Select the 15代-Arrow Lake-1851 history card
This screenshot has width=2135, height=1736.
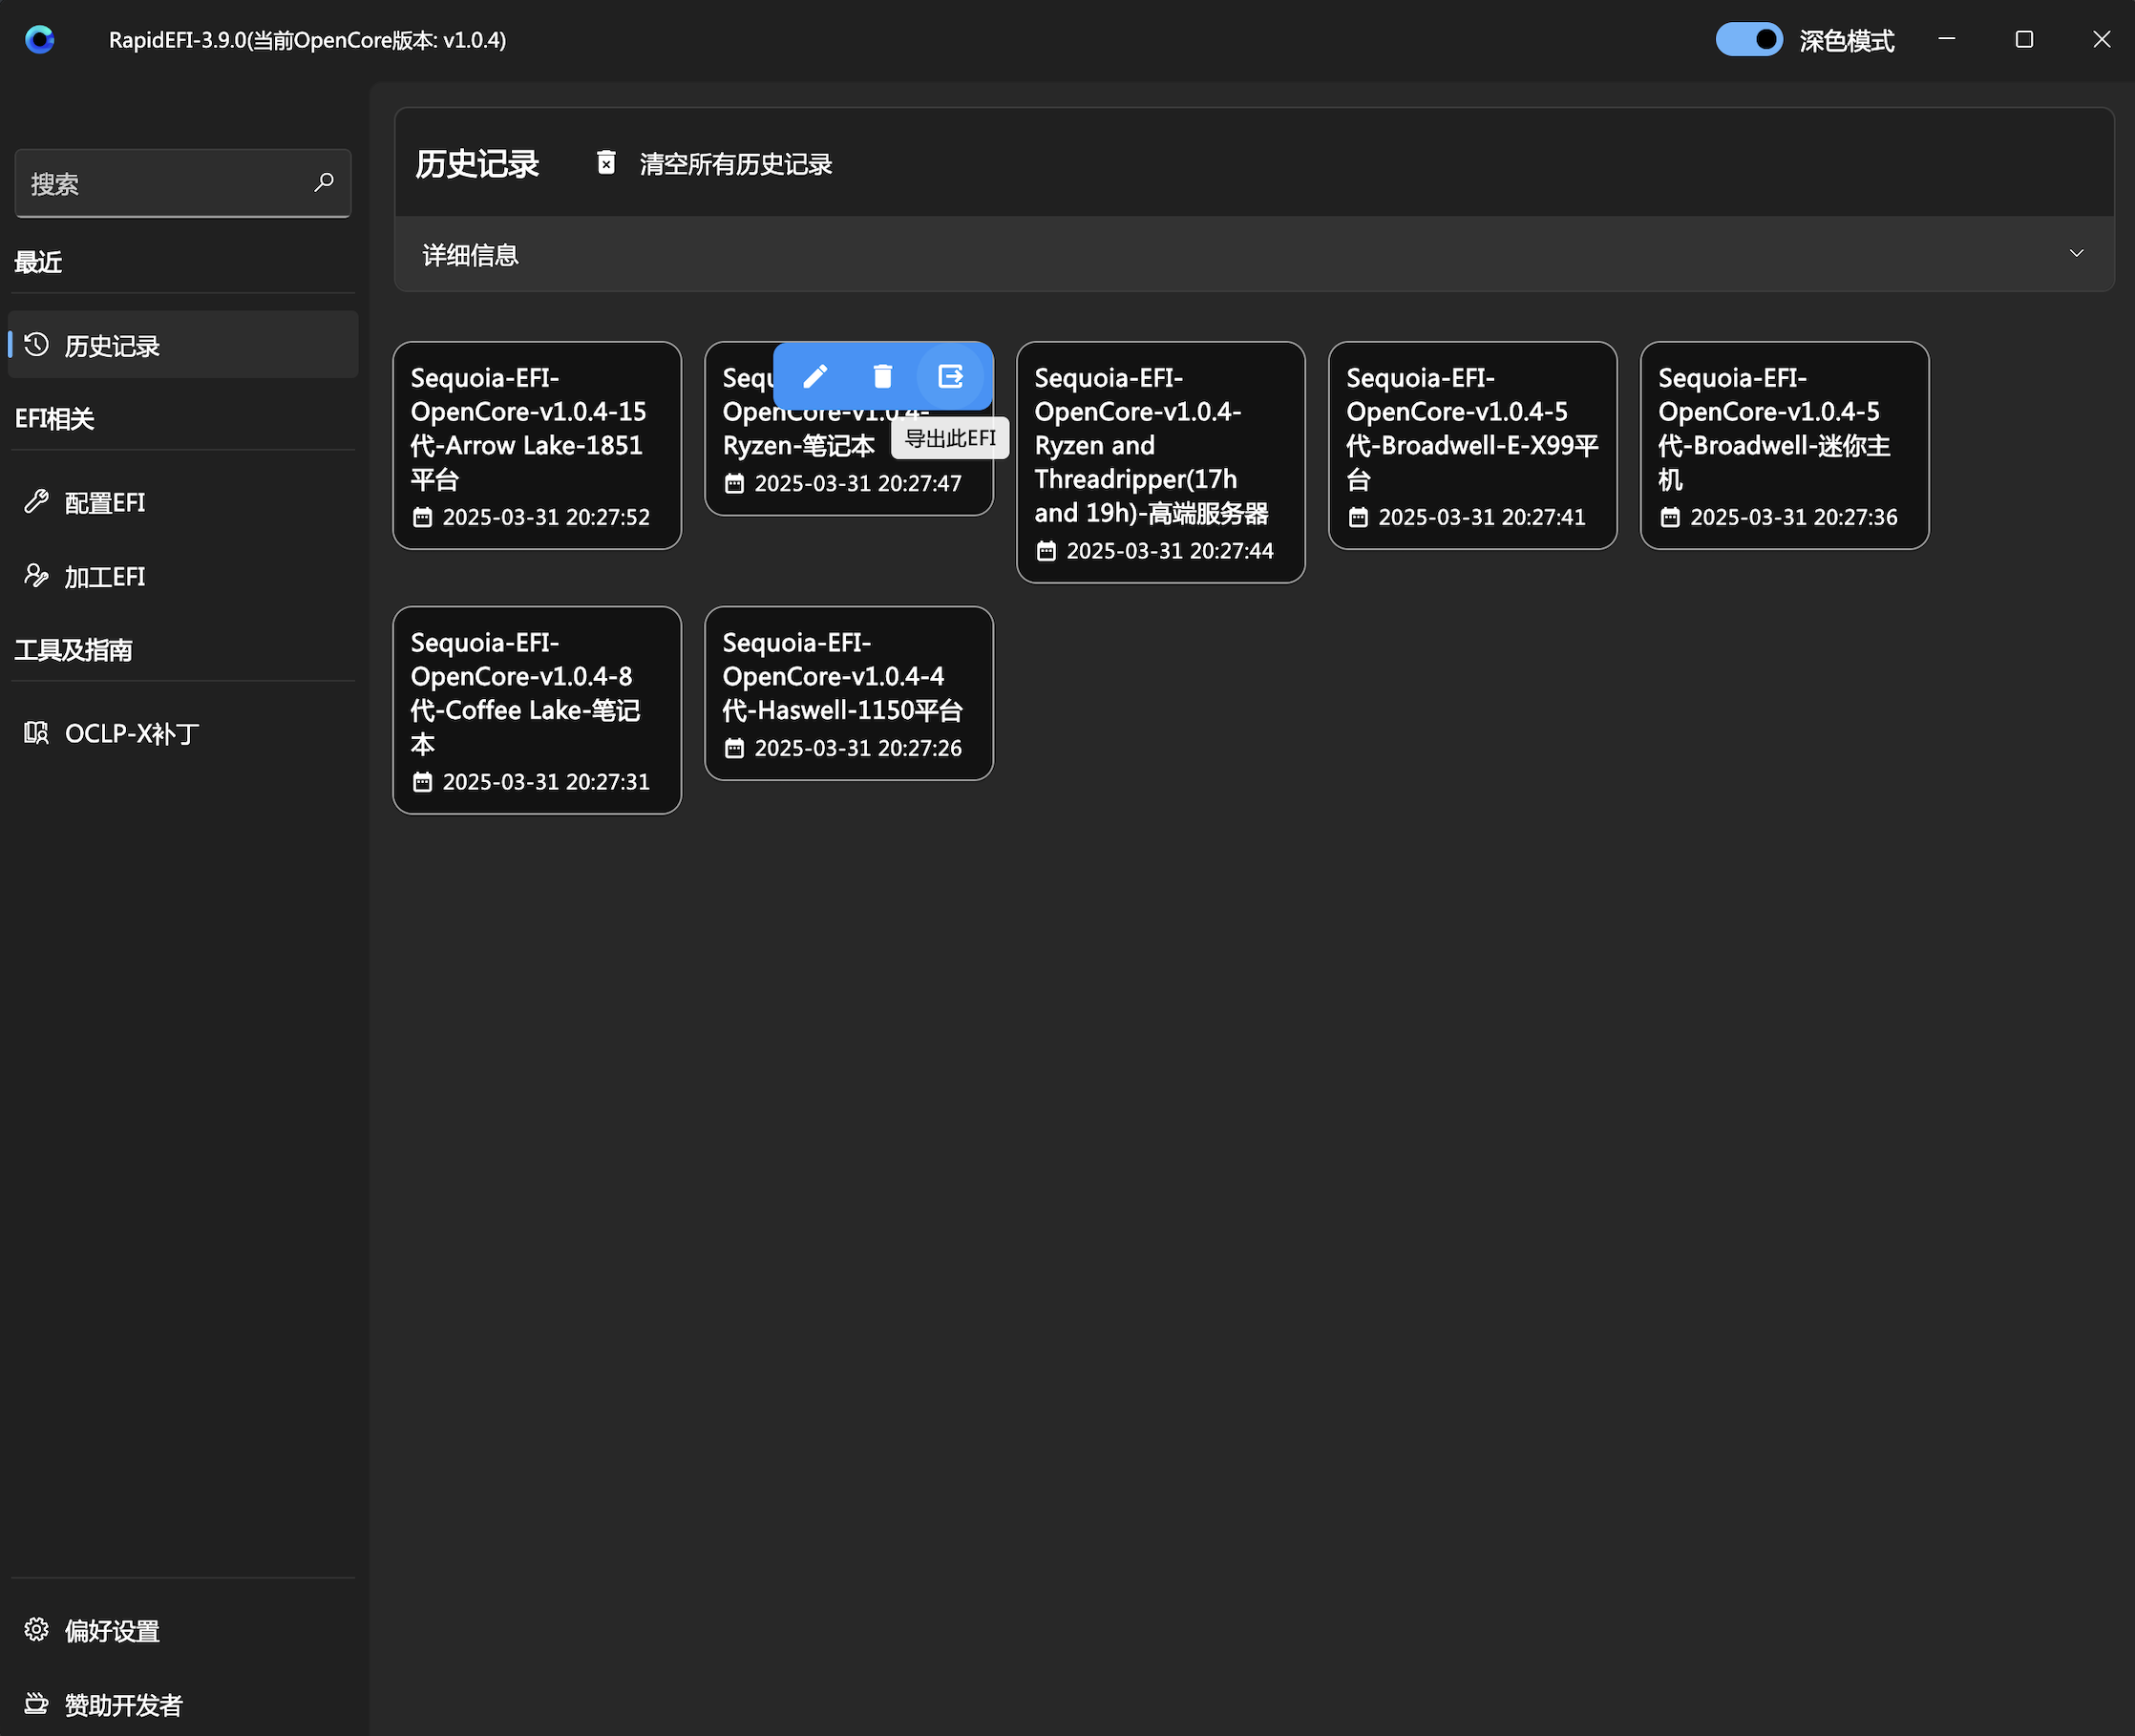[537, 445]
